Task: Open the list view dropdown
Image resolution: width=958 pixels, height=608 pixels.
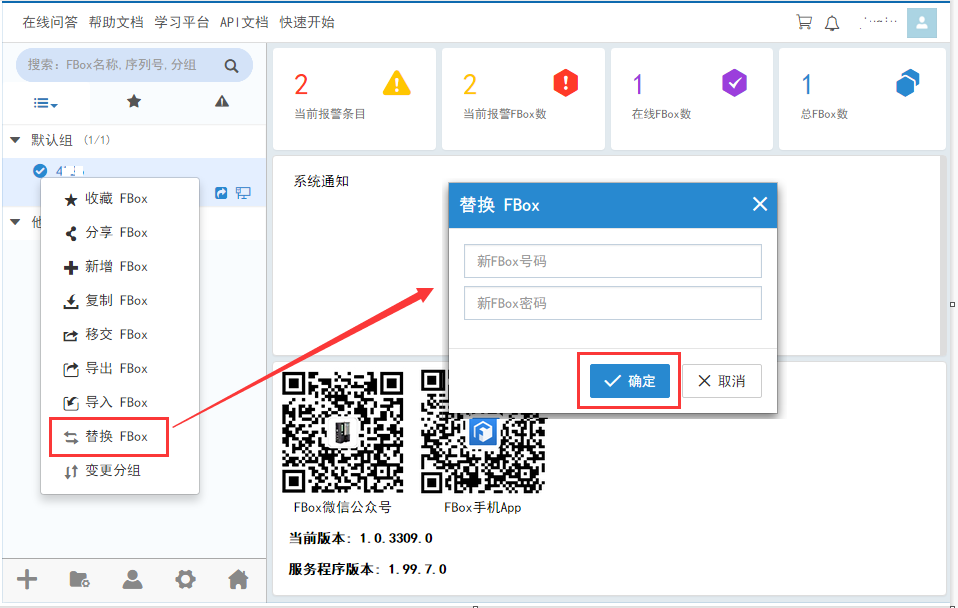Action: tap(45, 103)
